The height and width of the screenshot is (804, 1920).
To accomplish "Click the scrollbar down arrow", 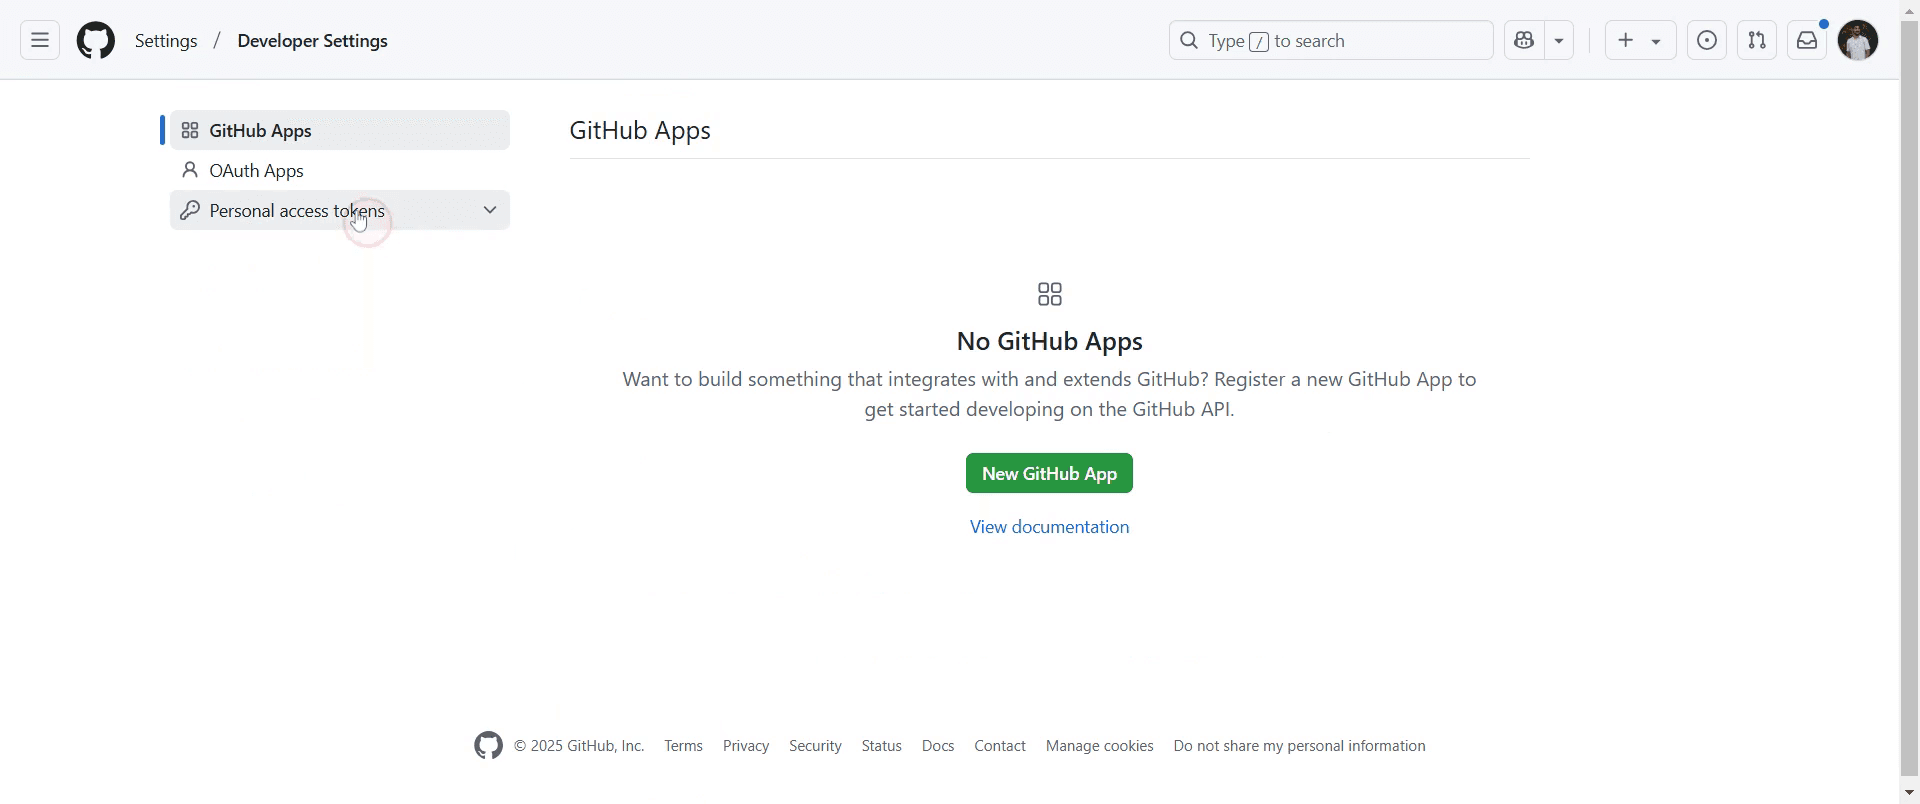I will [x=1910, y=794].
